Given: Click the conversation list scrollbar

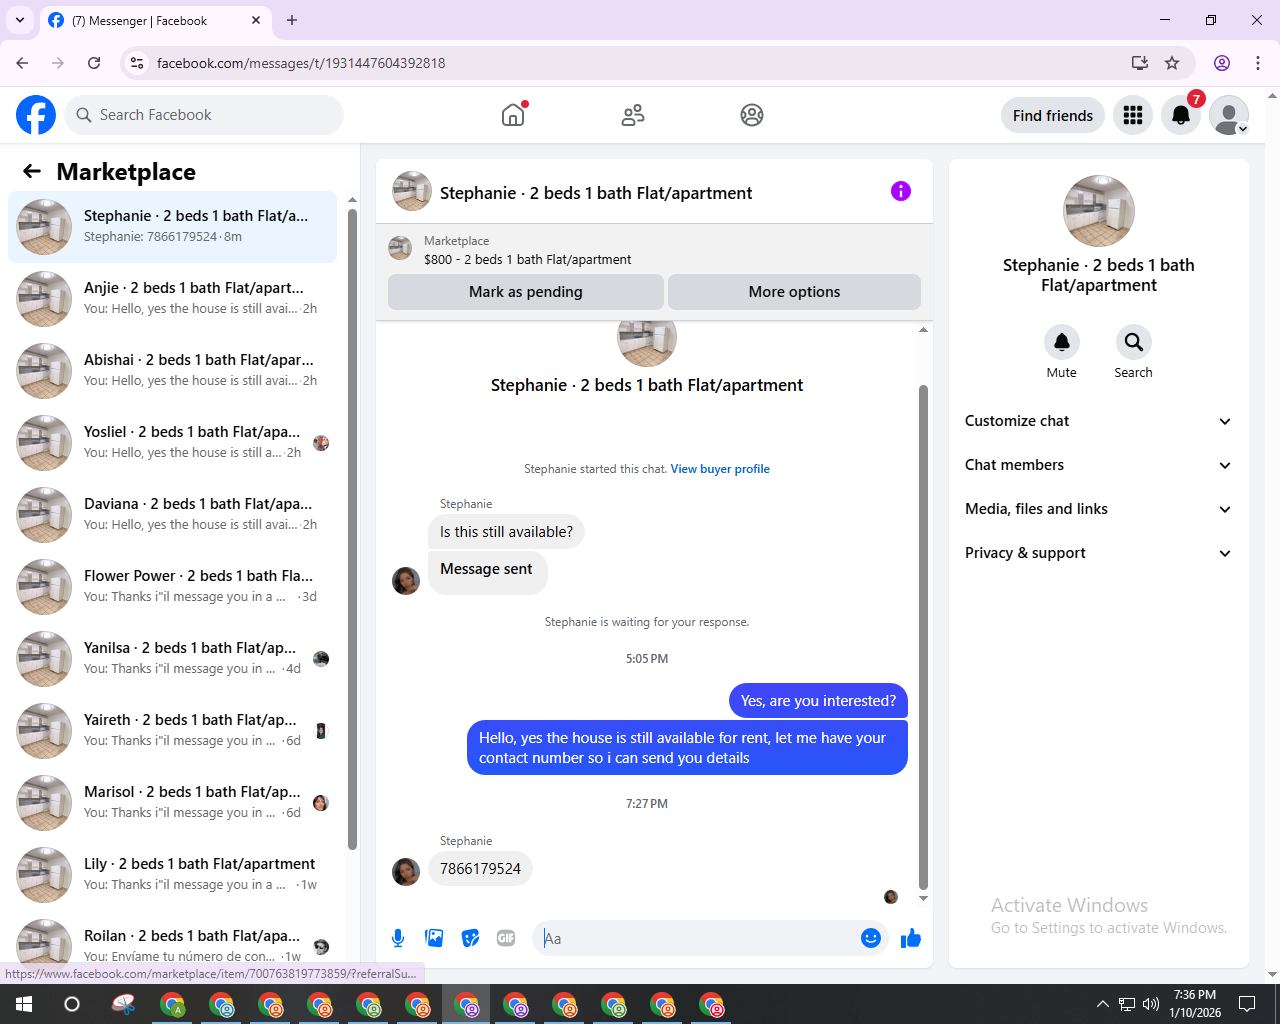Looking at the screenshot, I should tap(352, 530).
